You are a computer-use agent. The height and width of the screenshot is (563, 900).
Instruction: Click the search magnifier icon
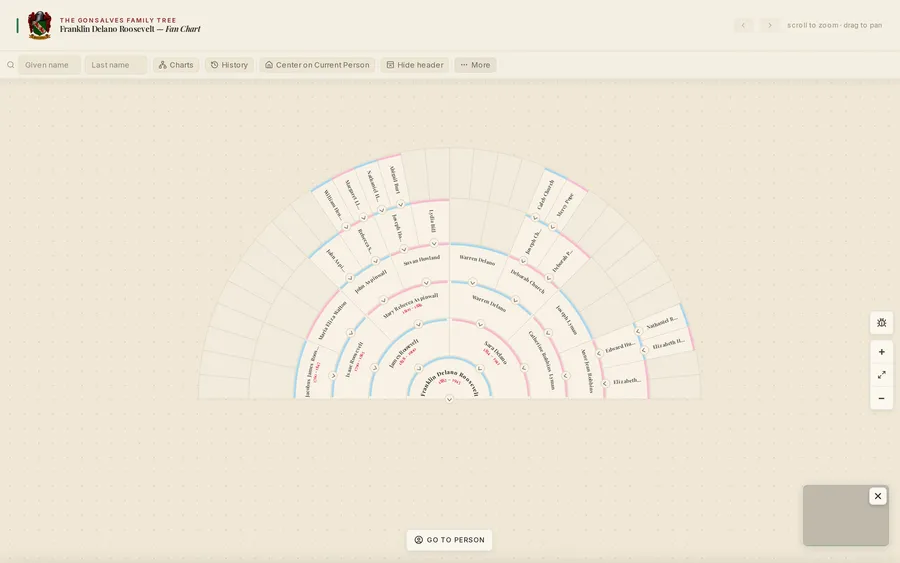pos(10,65)
